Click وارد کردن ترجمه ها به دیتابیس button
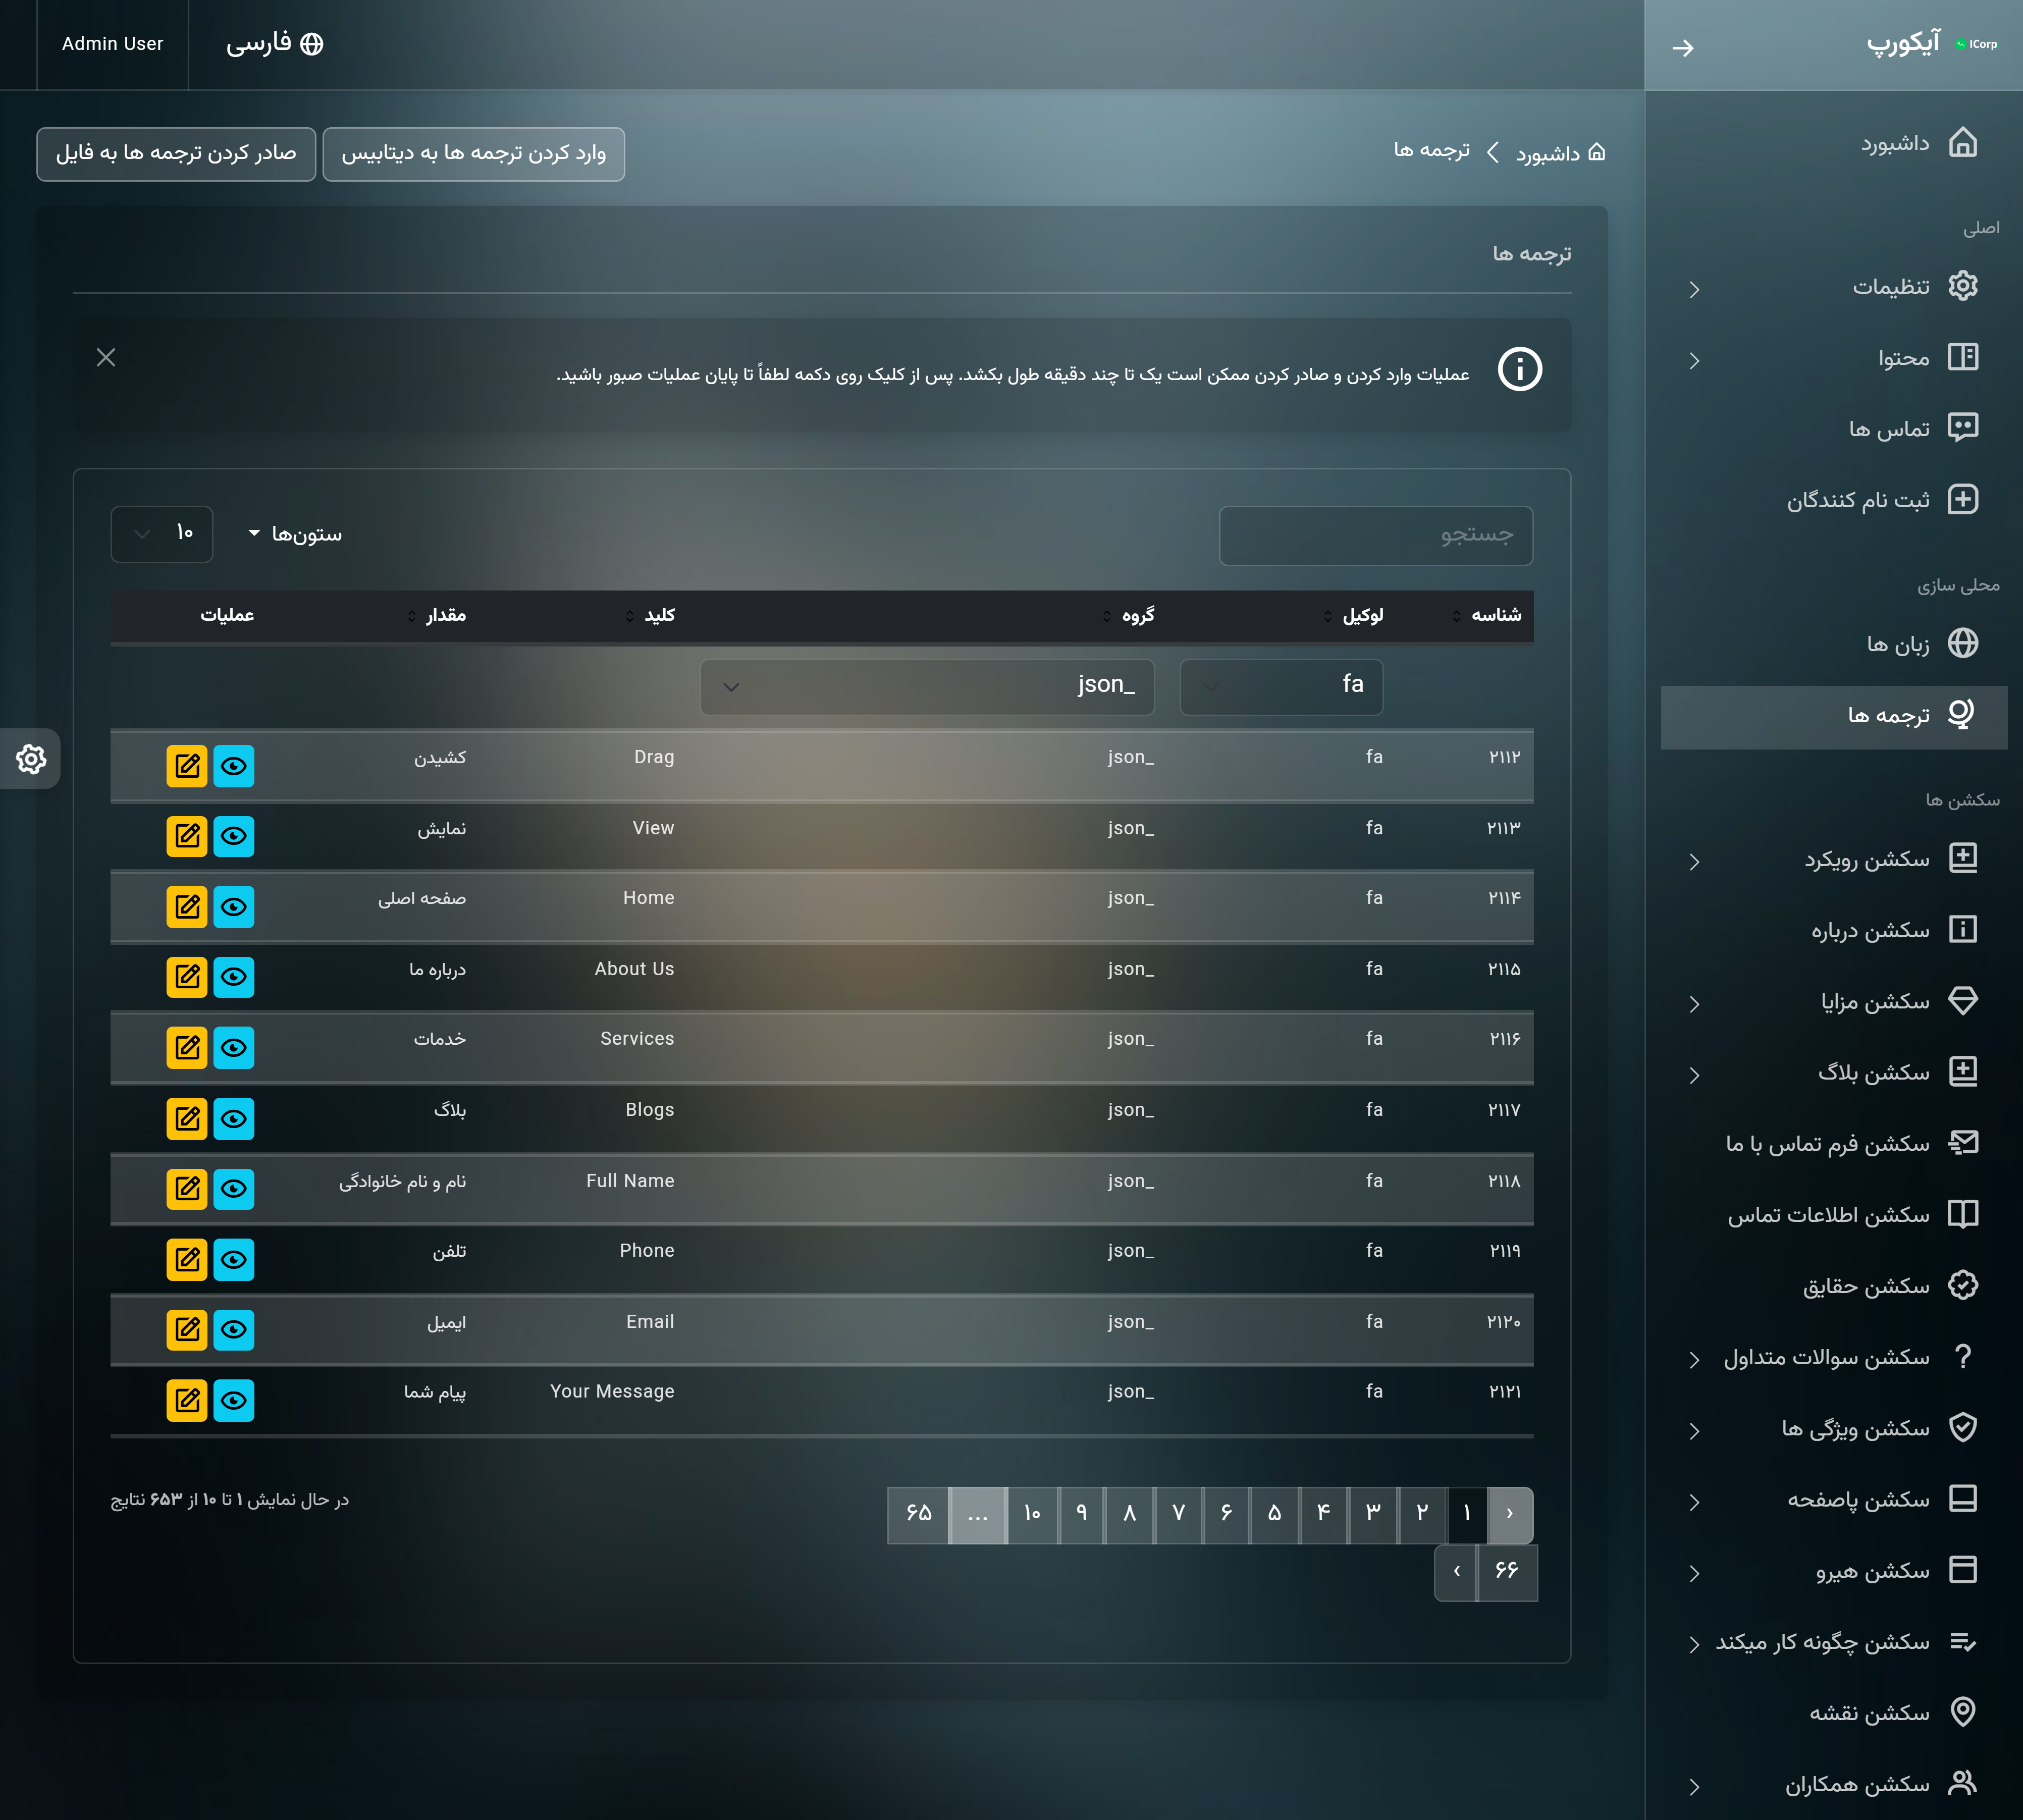 pyautogui.click(x=474, y=154)
